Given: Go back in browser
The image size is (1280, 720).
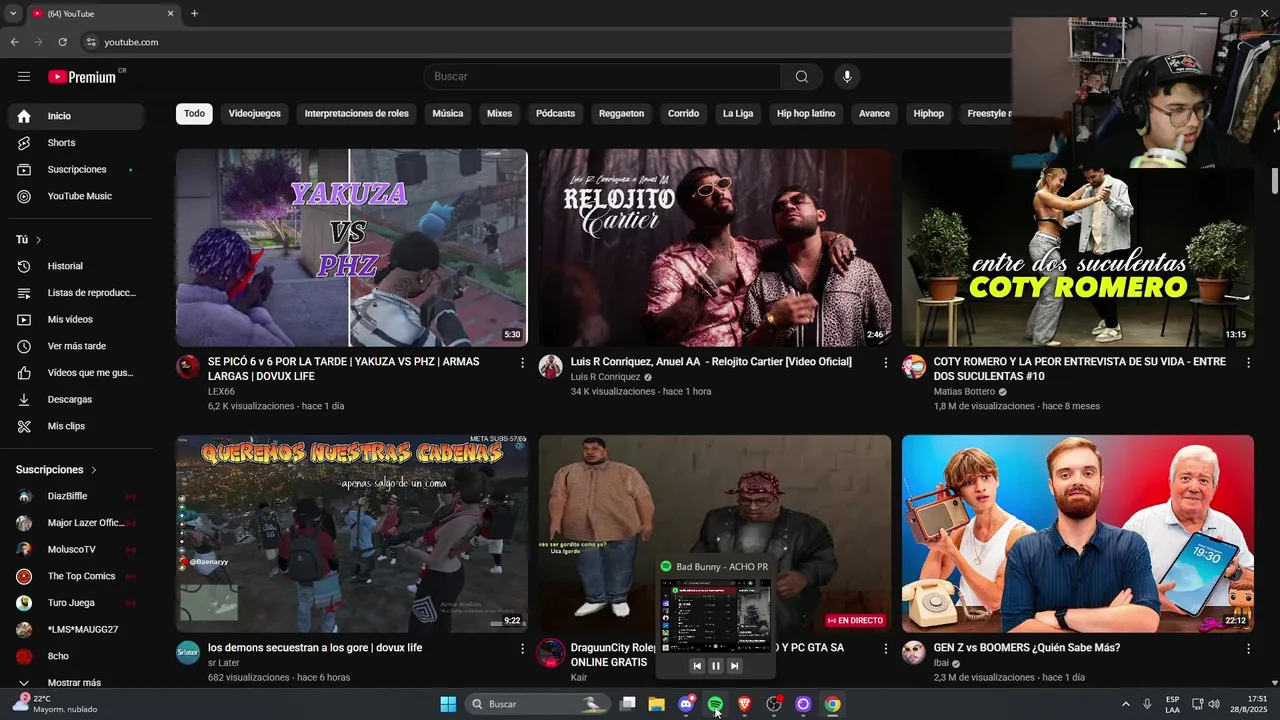Looking at the screenshot, I should pyautogui.click(x=14, y=42).
